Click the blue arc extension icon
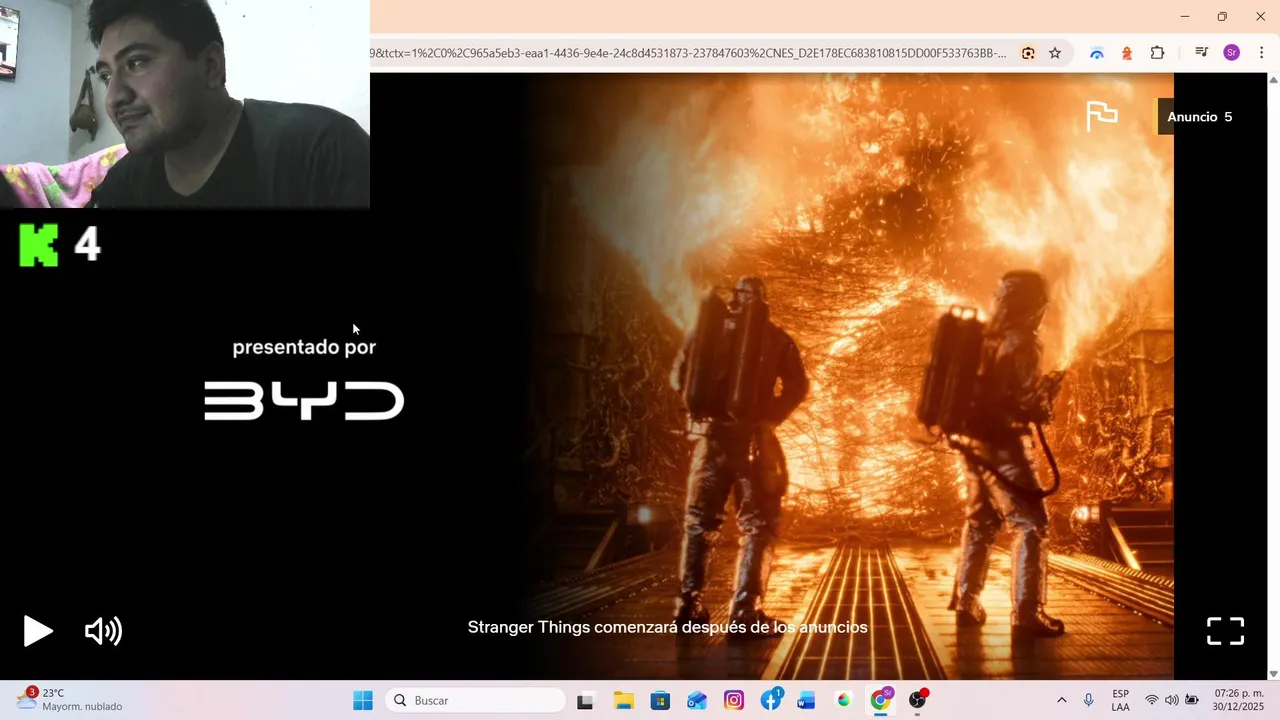 (1097, 53)
